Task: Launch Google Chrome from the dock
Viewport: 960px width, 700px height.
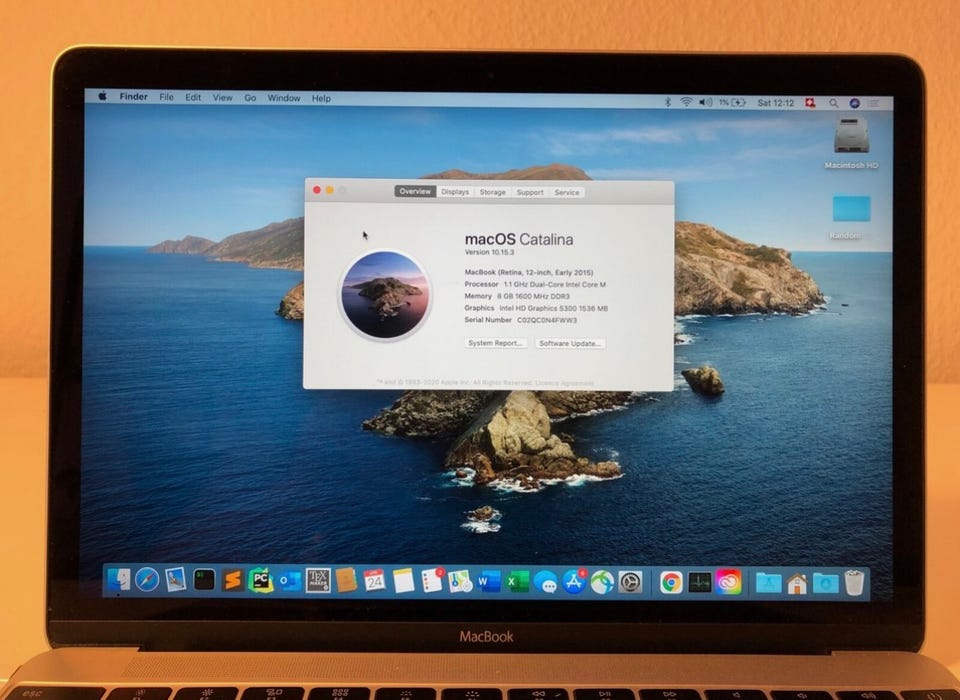Action: point(671,582)
